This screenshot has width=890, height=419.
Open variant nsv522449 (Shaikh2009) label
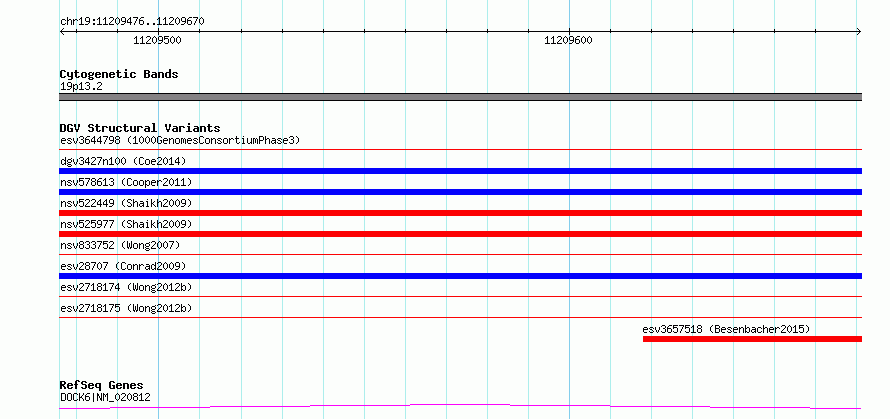pyautogui.click(x=126, y=203)
